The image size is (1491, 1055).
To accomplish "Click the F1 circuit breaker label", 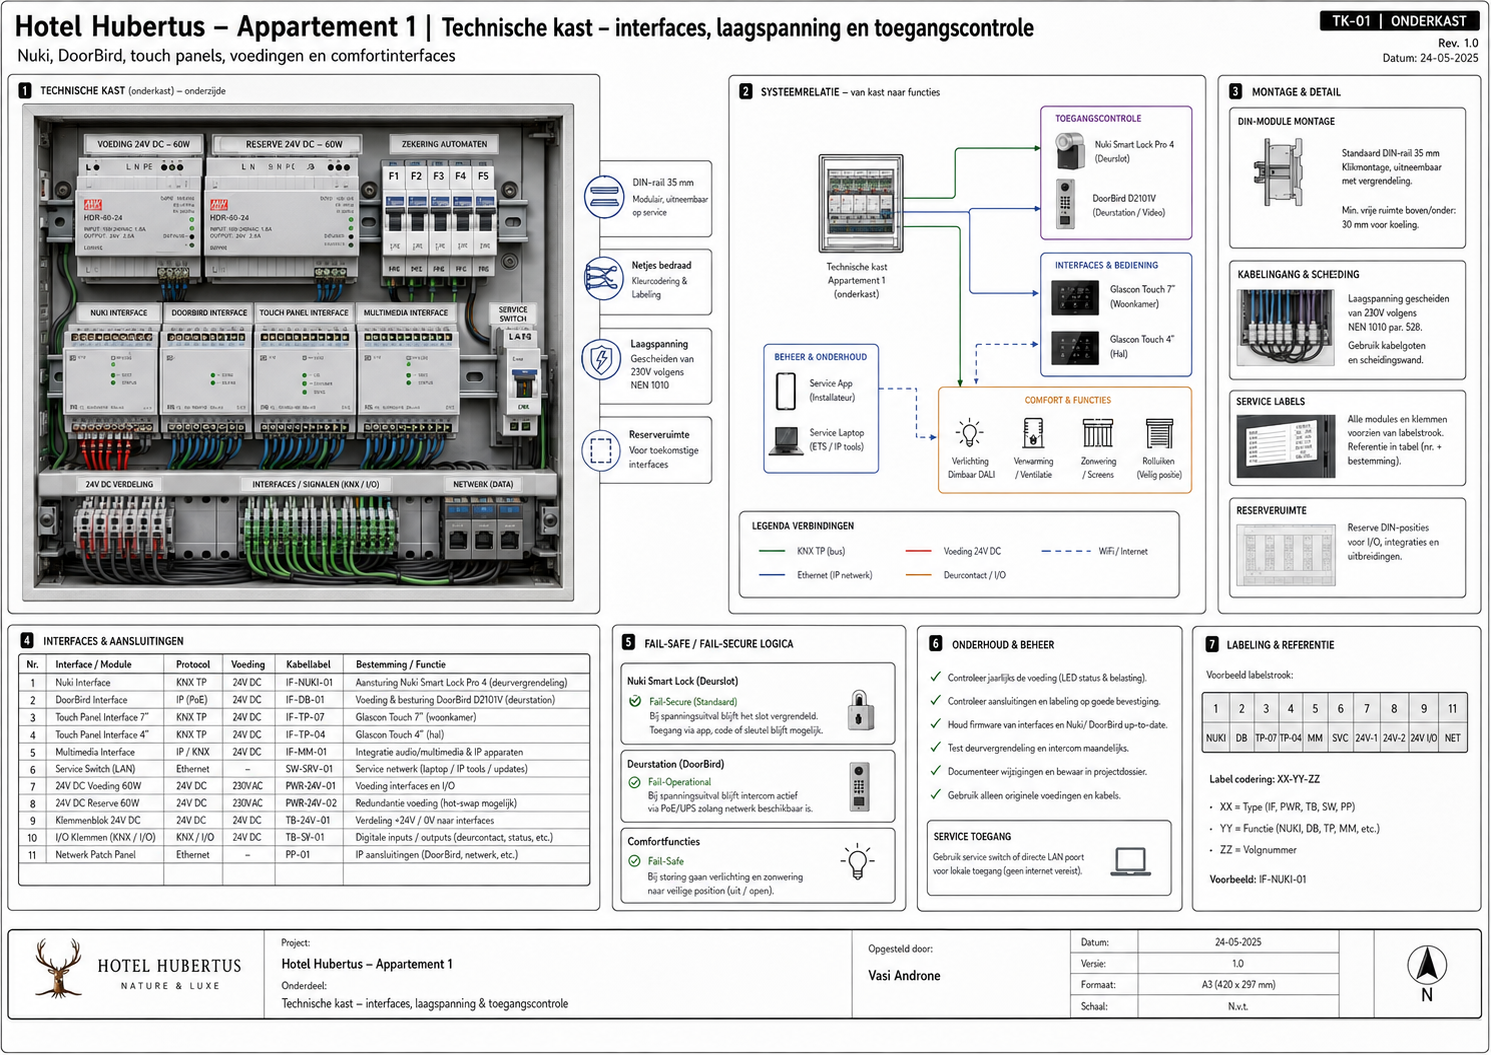I will (x=394, y=176).
